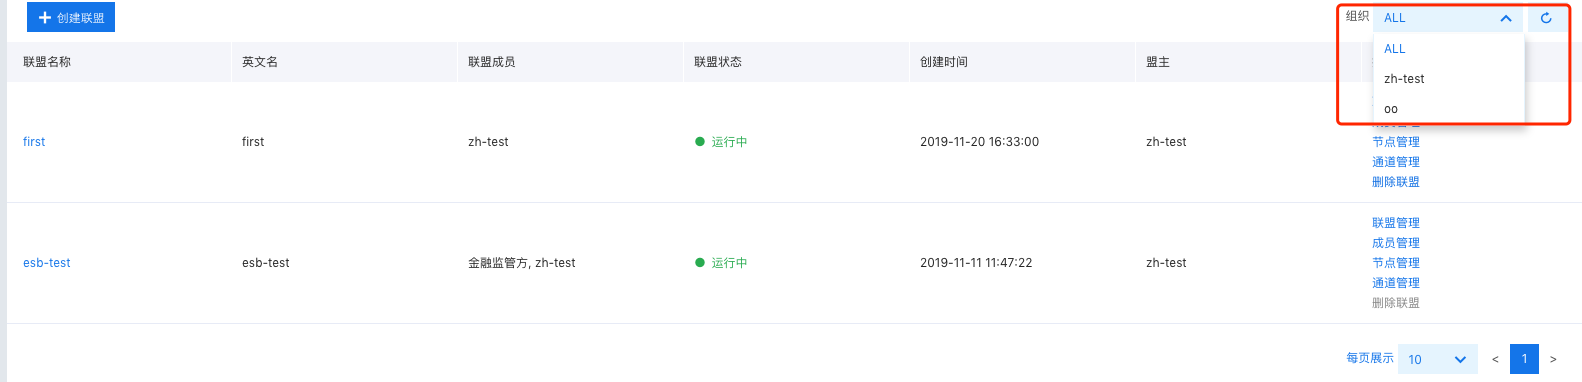Click the 创建联盟 create alliance button

[71, 17]
